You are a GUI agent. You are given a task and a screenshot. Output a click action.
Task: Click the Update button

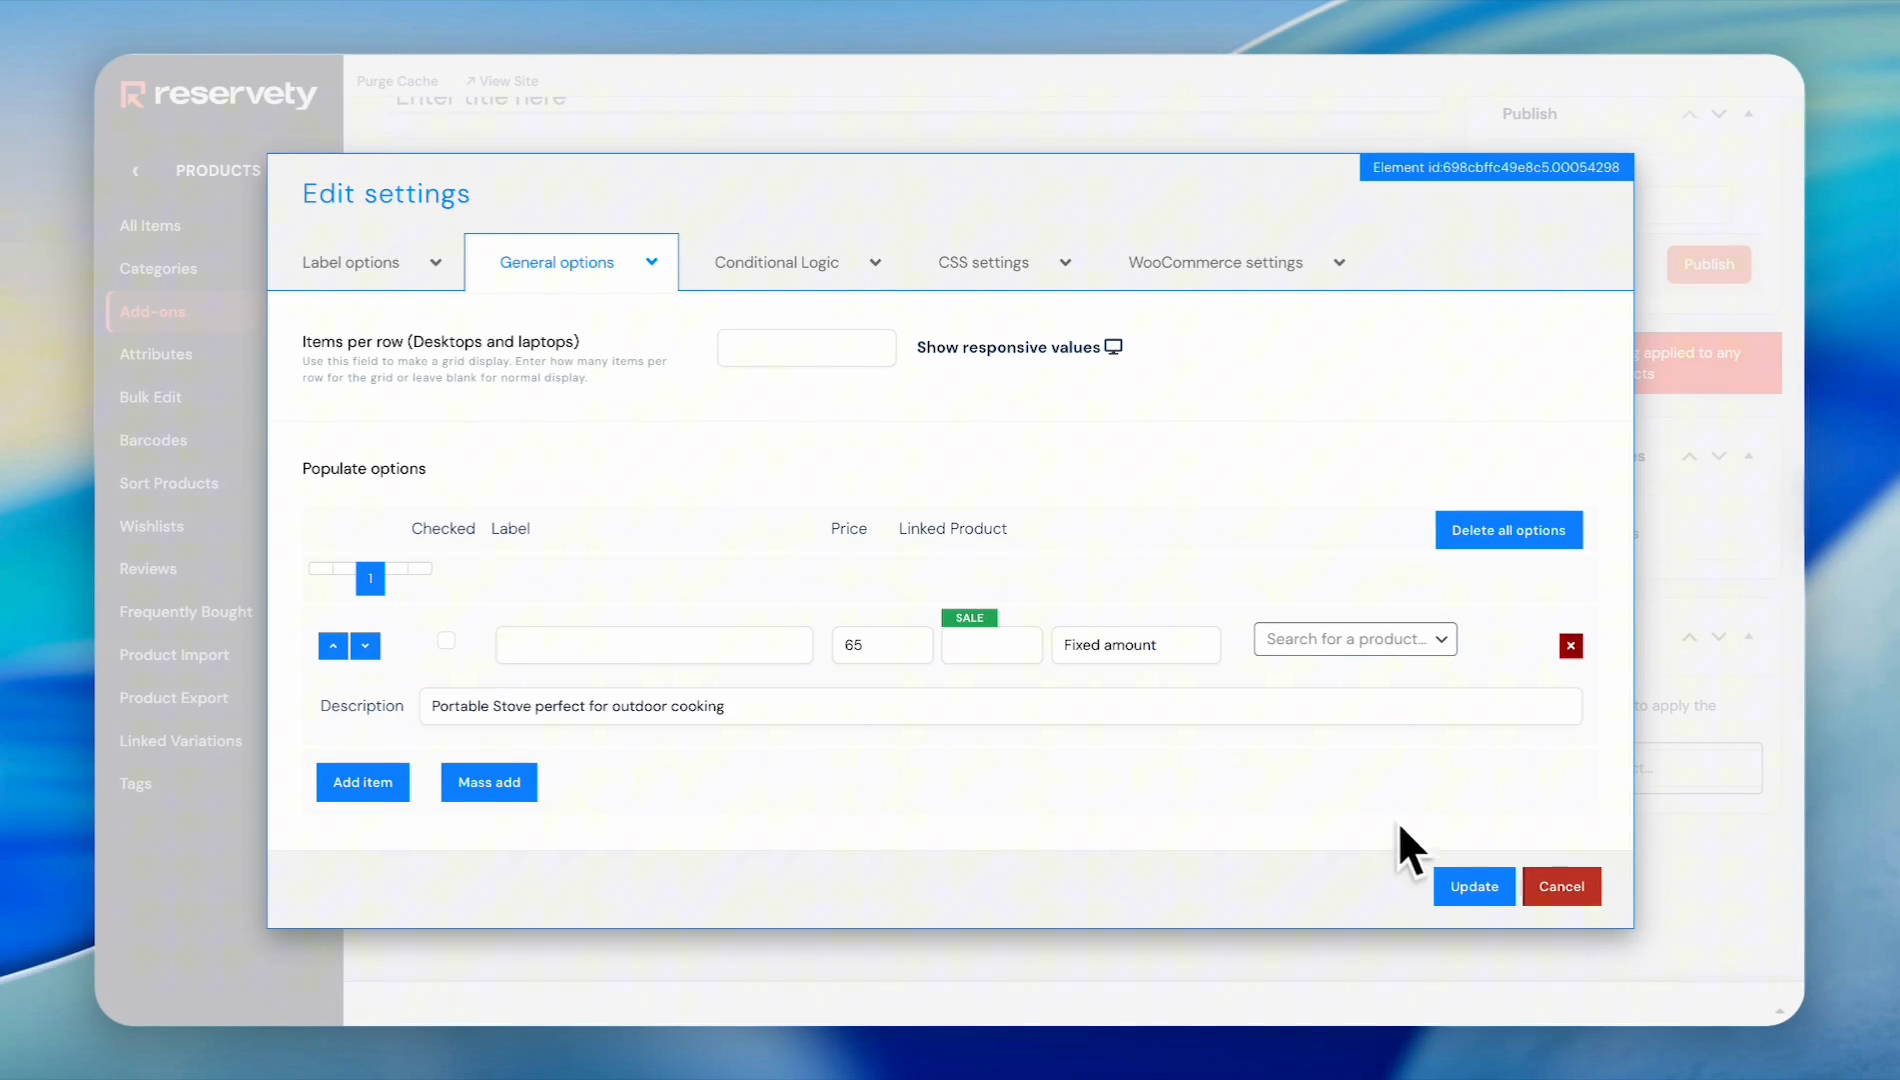click(1474, 886)
